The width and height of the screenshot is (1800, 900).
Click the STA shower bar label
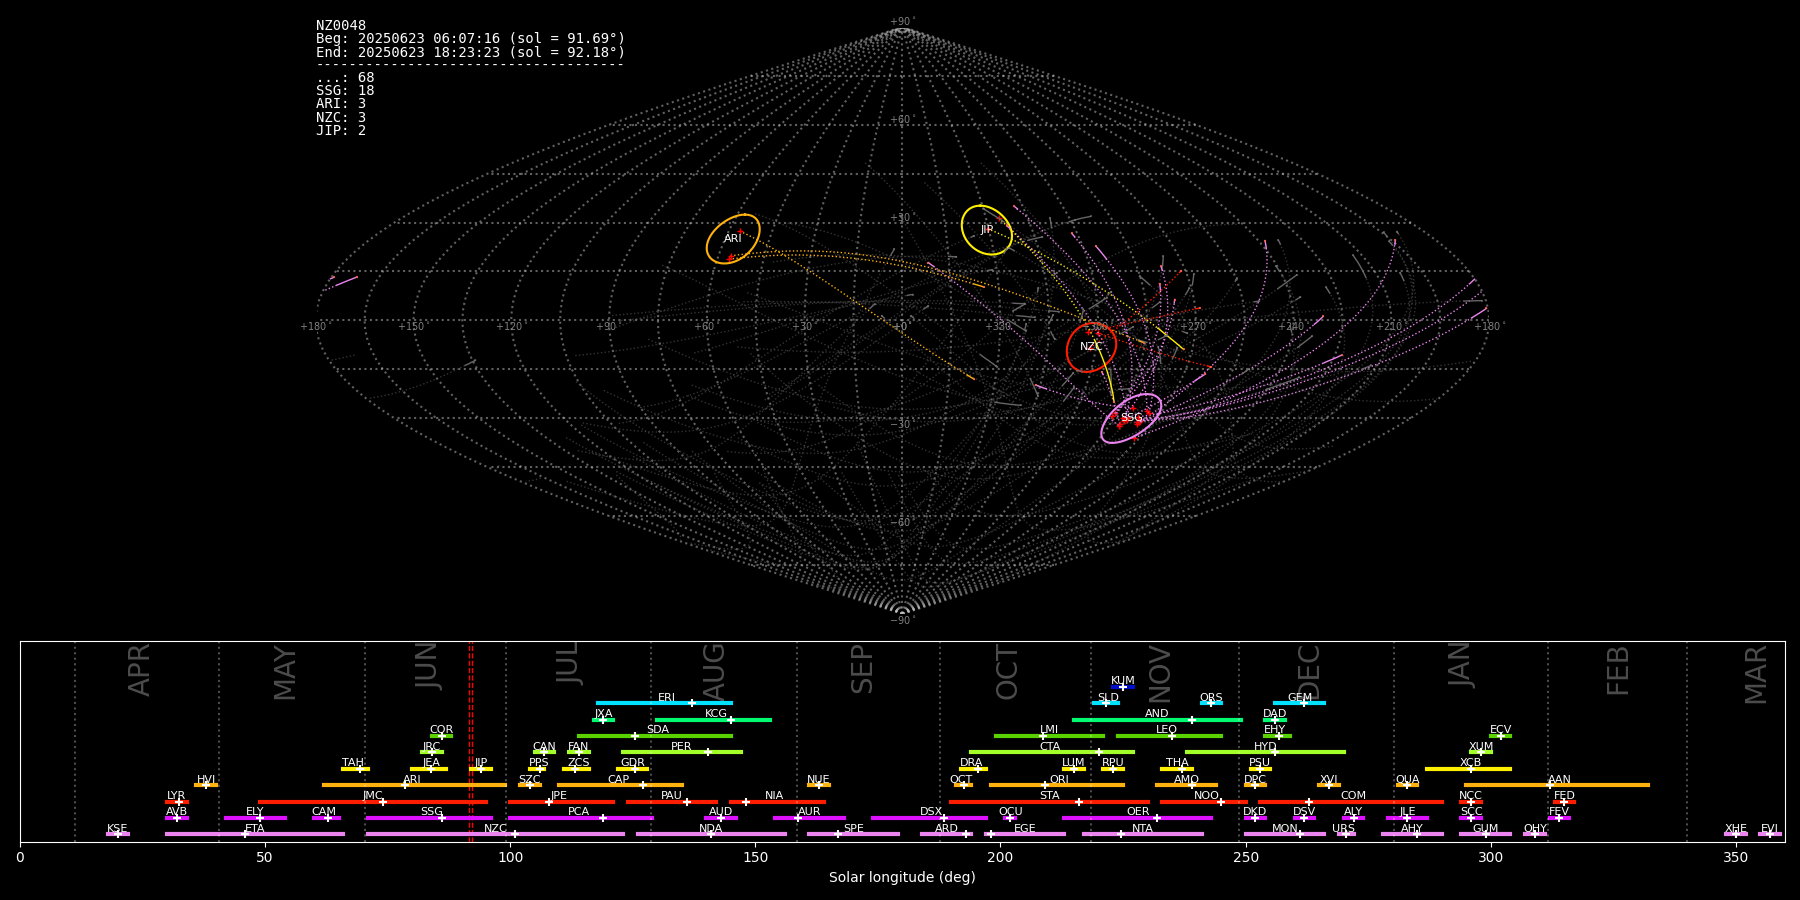[1049, 796]
